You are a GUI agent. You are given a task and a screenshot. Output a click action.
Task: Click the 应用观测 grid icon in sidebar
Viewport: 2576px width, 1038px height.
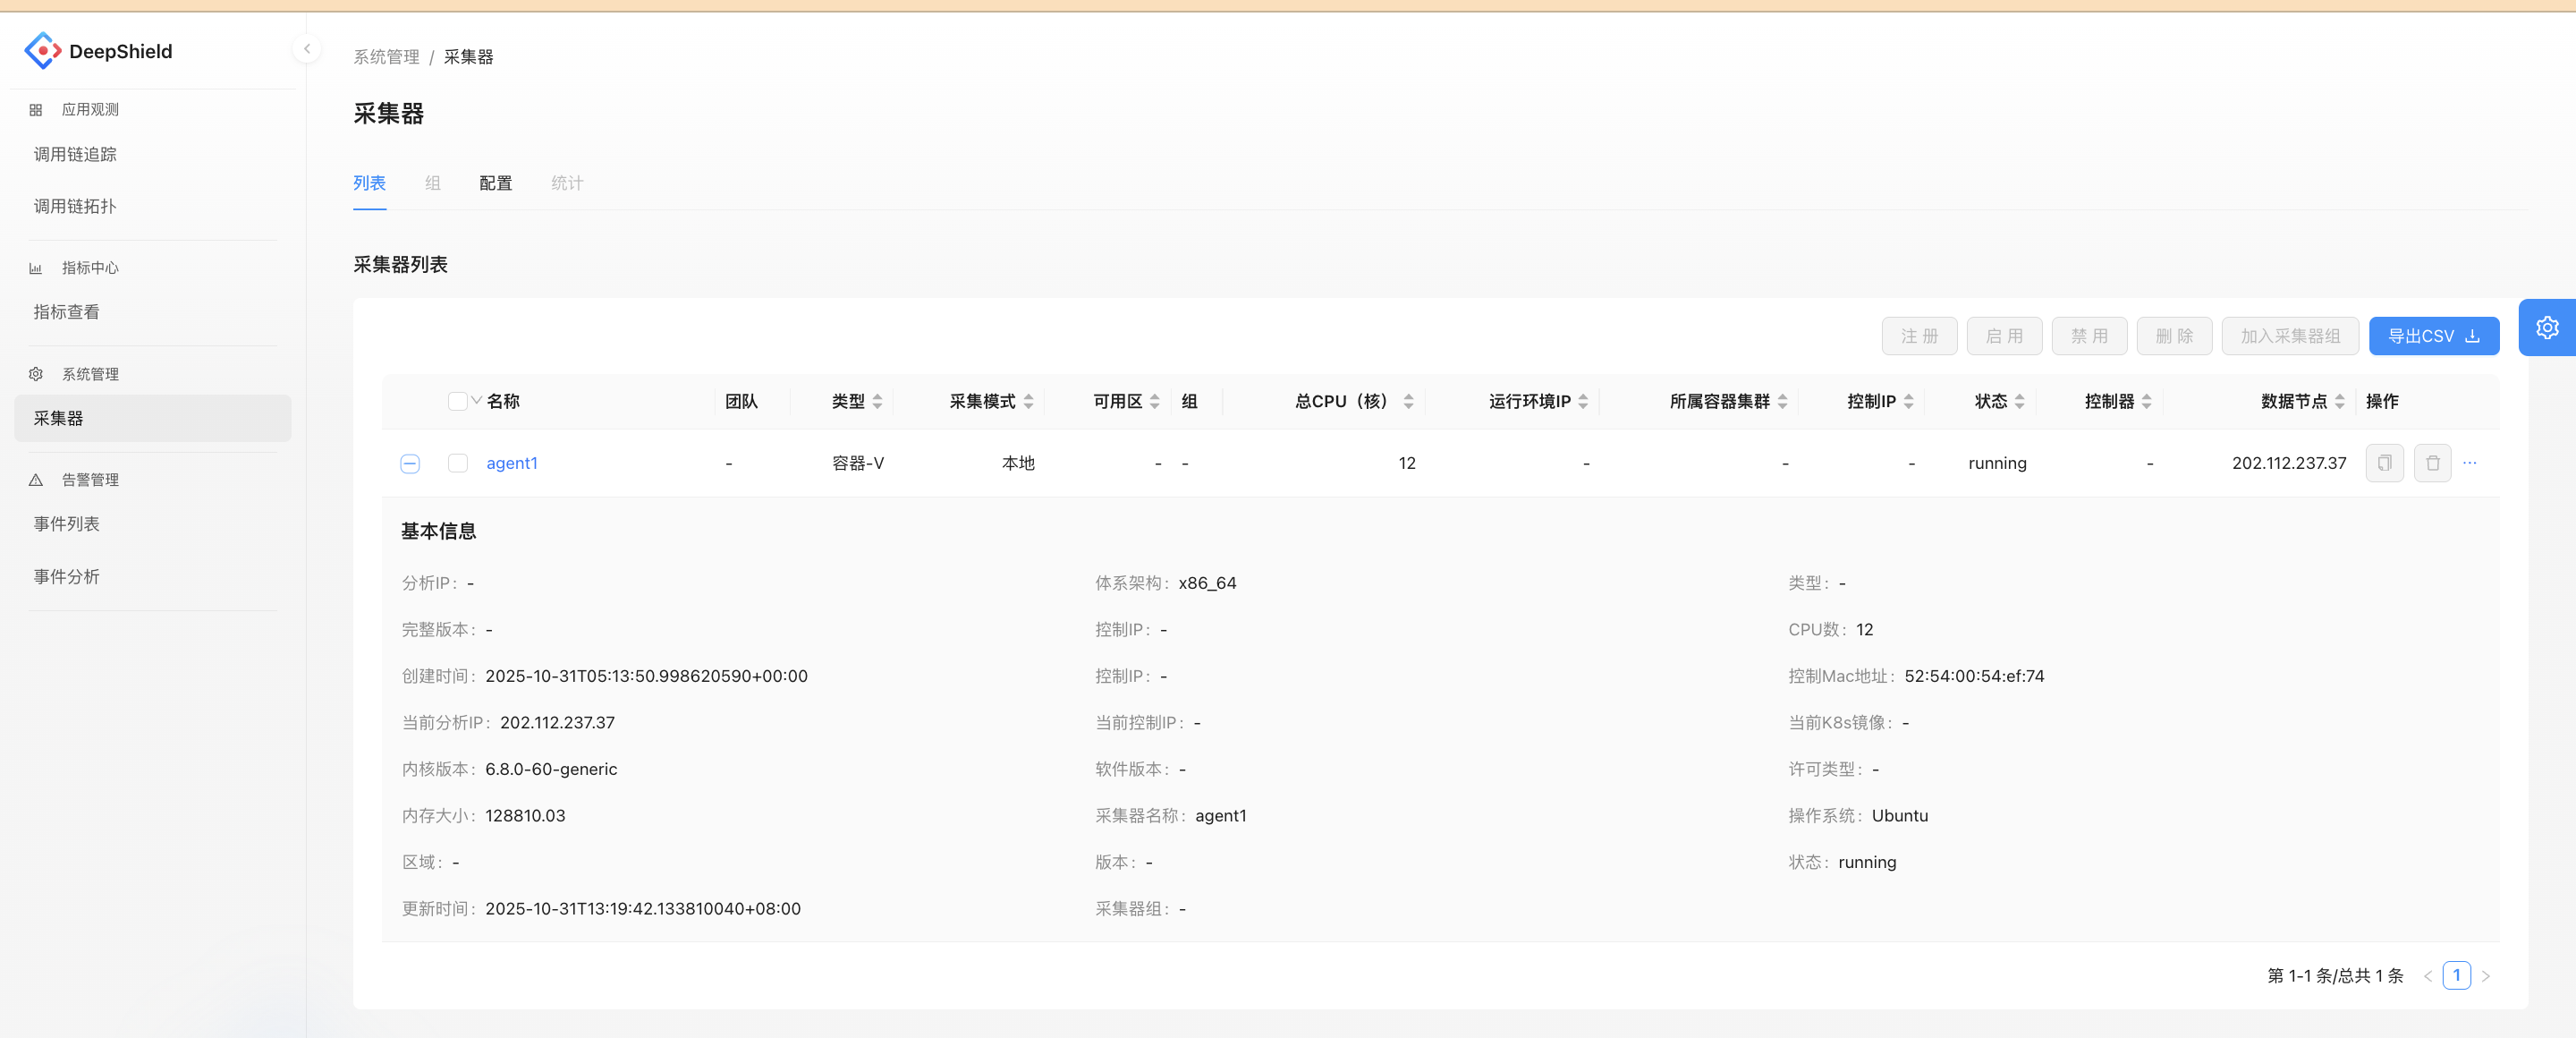coord(35,109)
